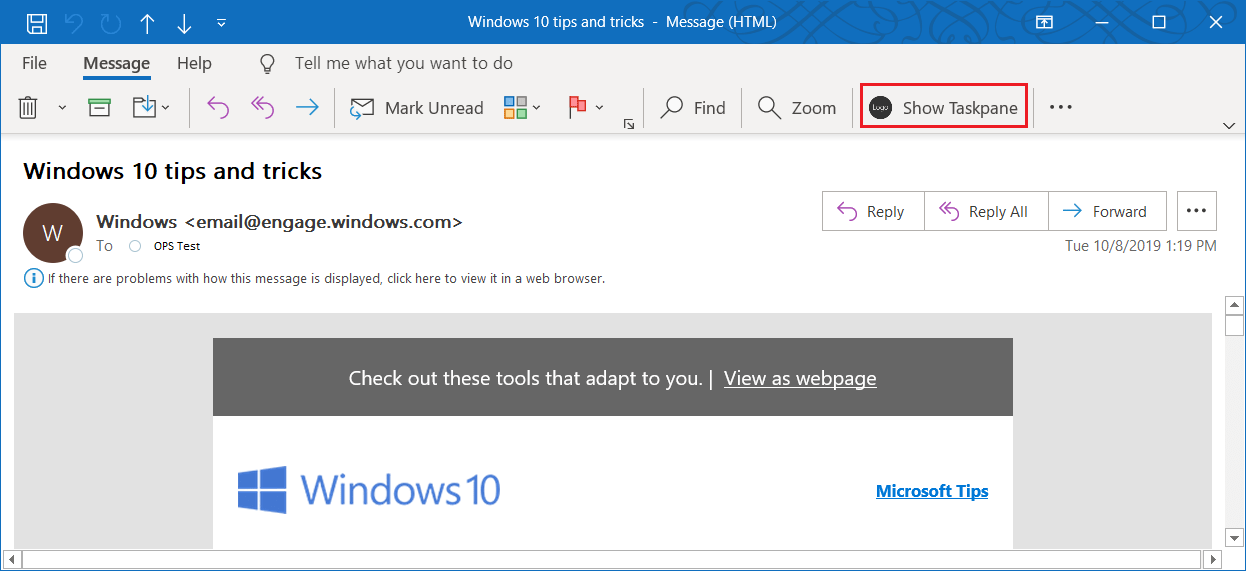Expand the ribbon with the chevron arrow
The height and width of the screenshot is (571, 1246).
tap(1229, 125)
